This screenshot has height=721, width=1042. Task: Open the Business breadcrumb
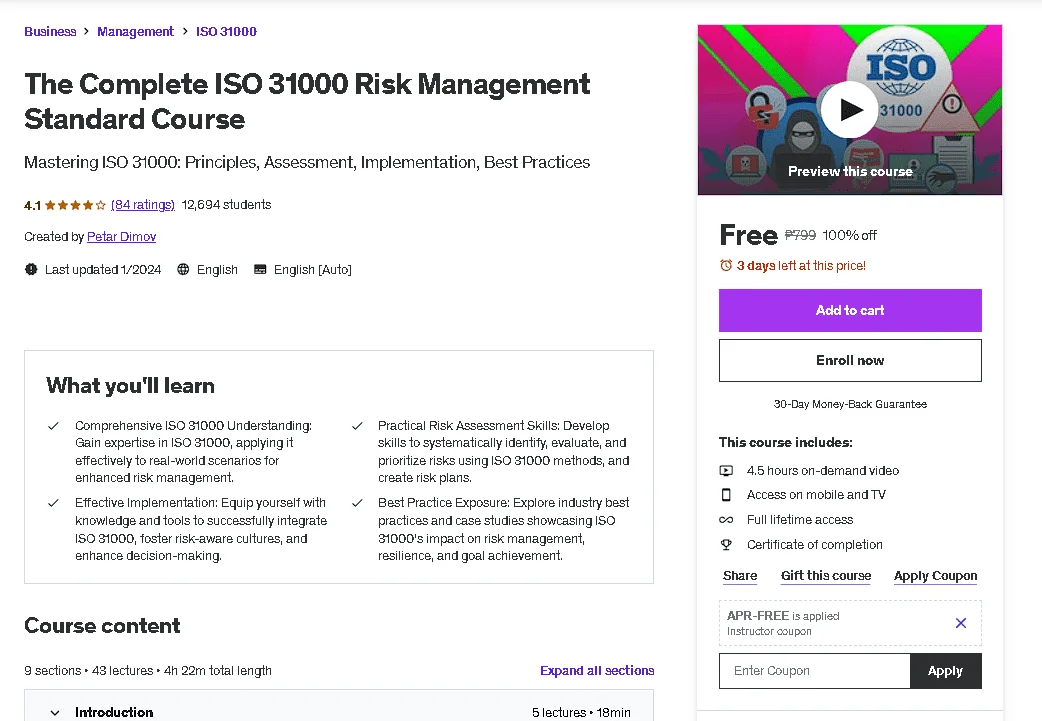[x=50, y=31]
